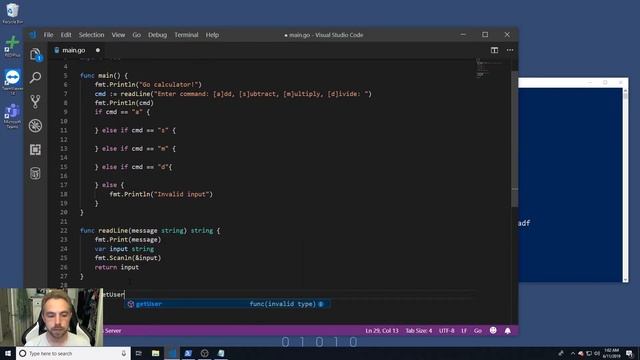
Task: Click line number 22 in the gutter
Action: point(64,231)
